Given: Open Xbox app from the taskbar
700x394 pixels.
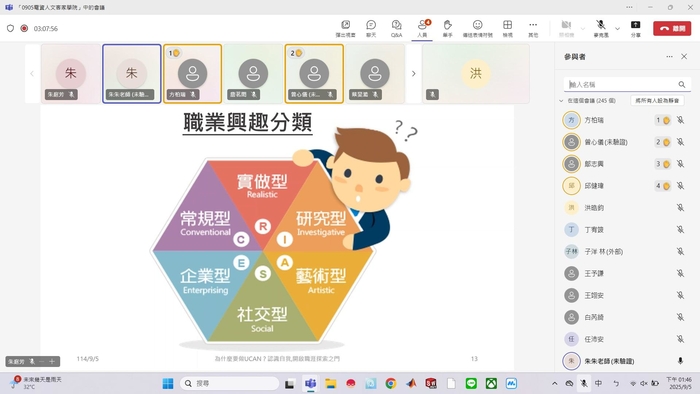Looking at the screenshot, I should 491,383.
